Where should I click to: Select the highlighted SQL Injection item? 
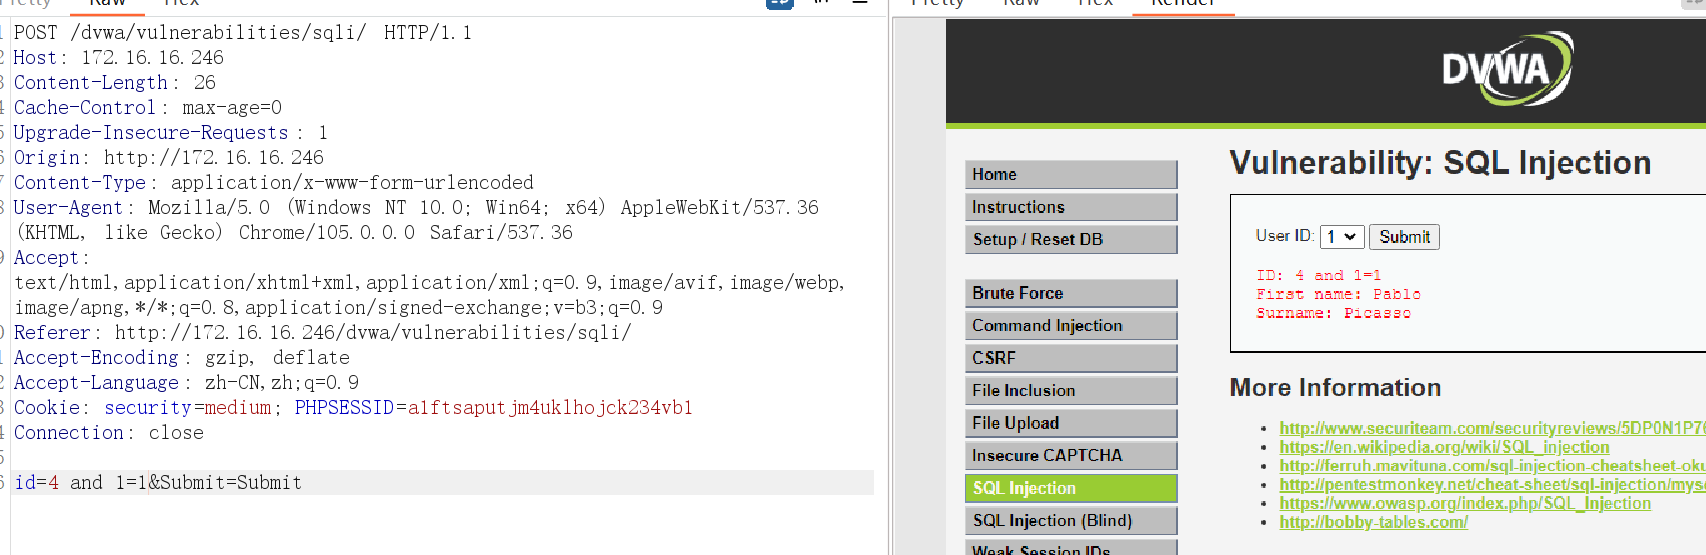(x=1071, y=488)
